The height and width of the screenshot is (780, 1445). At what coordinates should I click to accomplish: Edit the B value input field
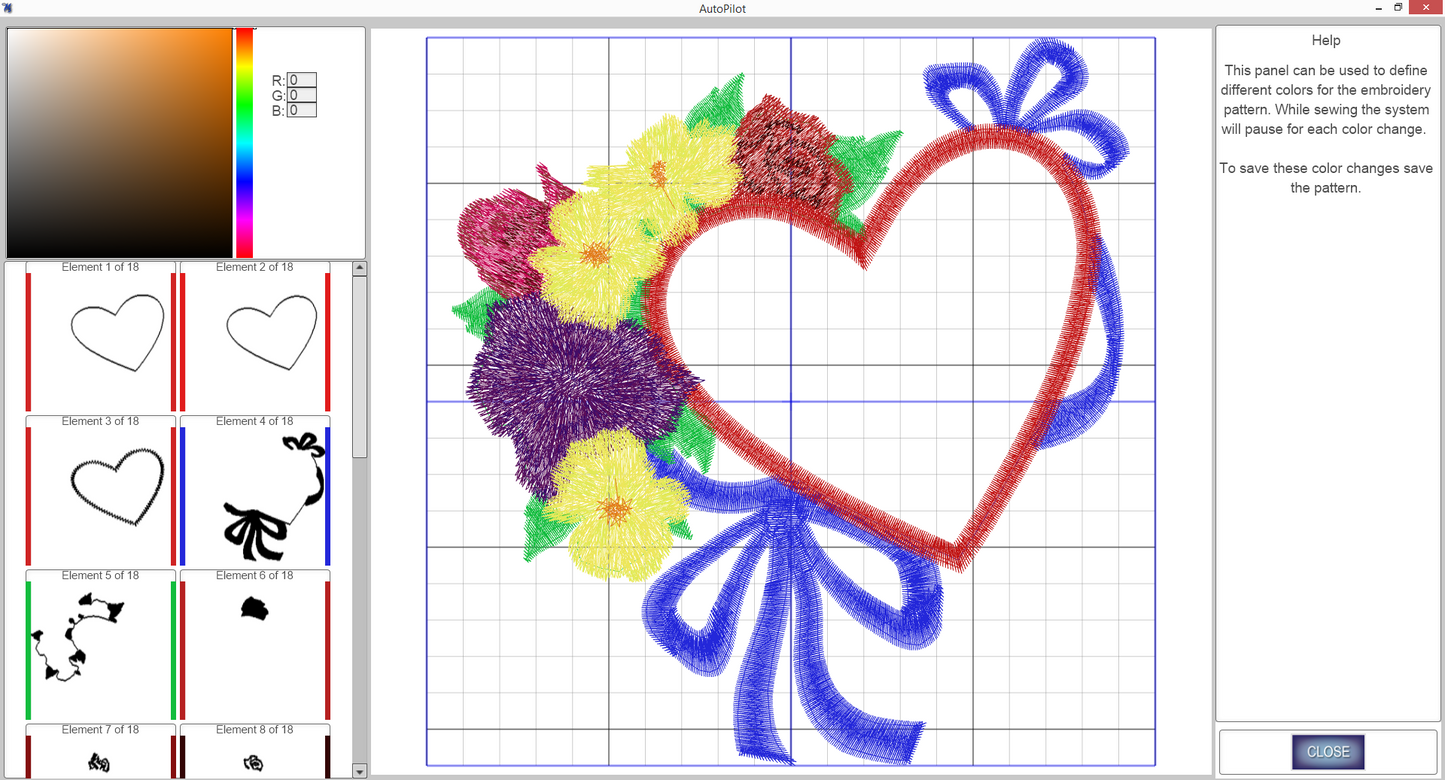(300, 110)
